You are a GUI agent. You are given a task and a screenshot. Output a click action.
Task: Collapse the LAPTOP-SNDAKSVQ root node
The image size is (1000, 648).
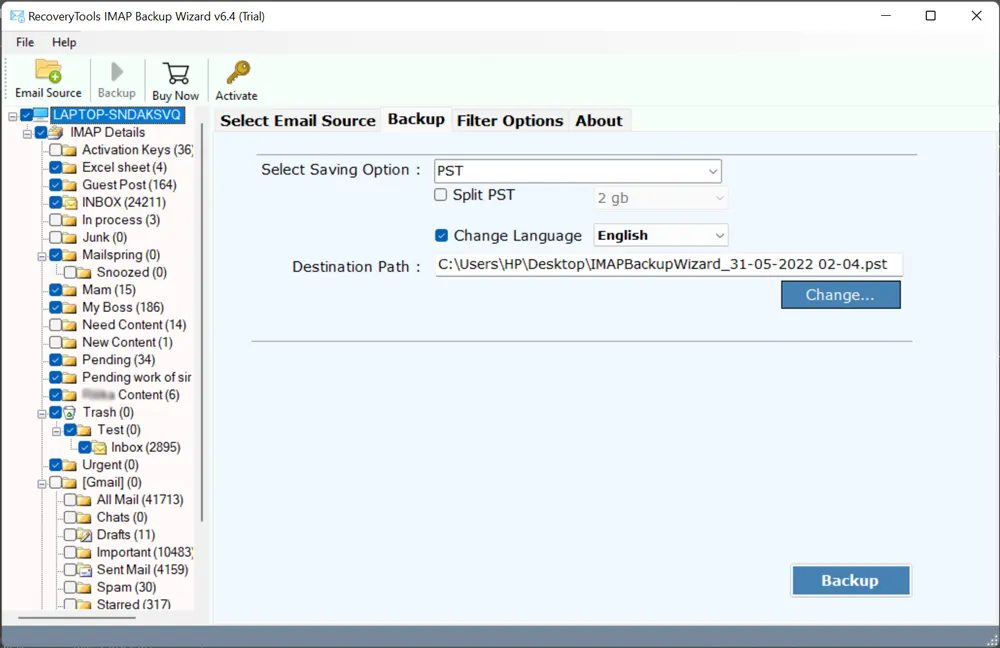13,116
